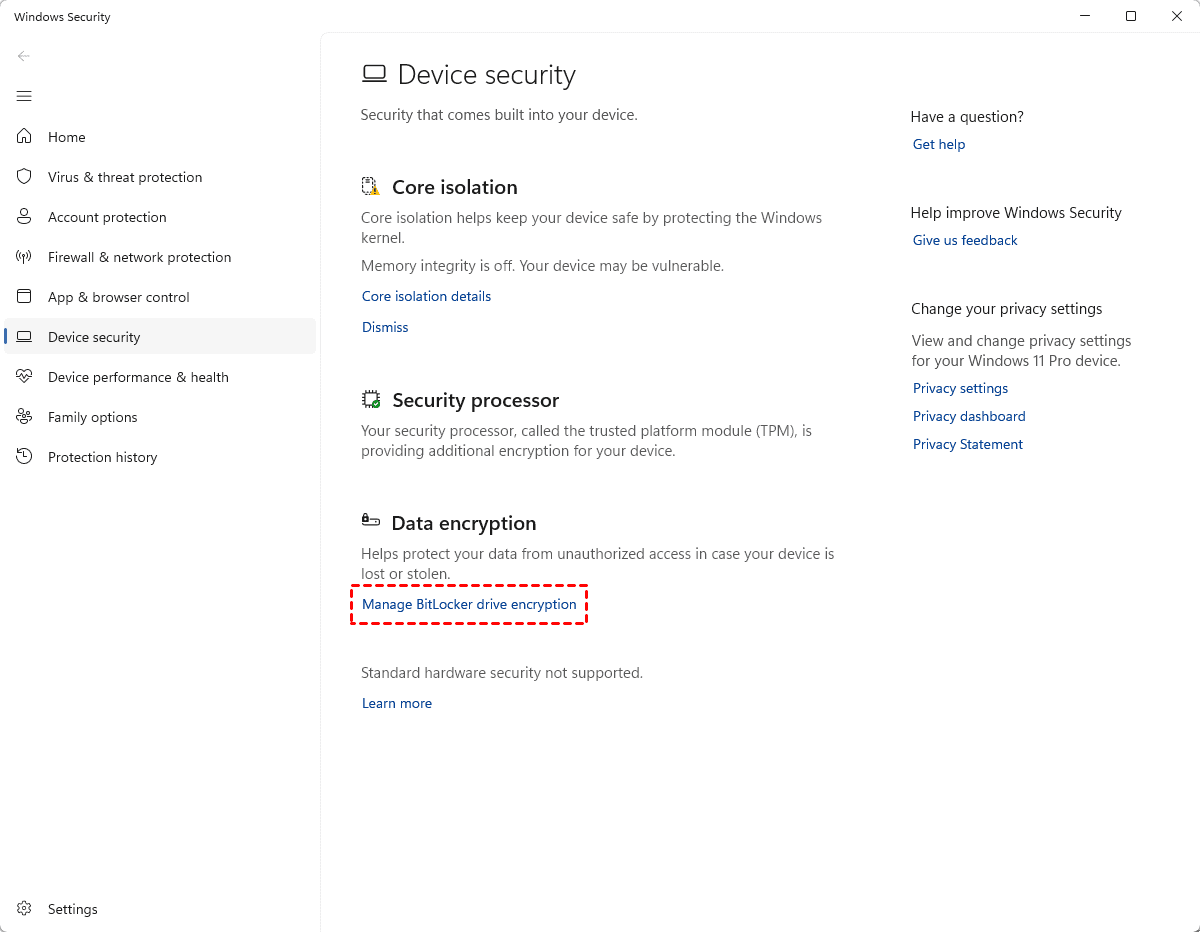Dismiss the Core isolation warning
This screenshot has height=932, width=1200.
pyautogui.click(x=385, y=327)
